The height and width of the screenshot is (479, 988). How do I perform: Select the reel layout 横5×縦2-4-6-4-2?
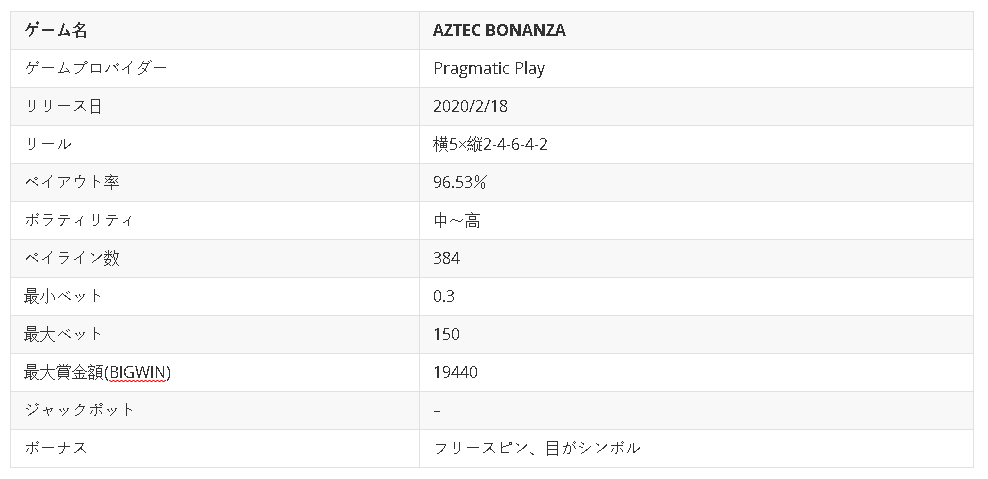point(490,144)
